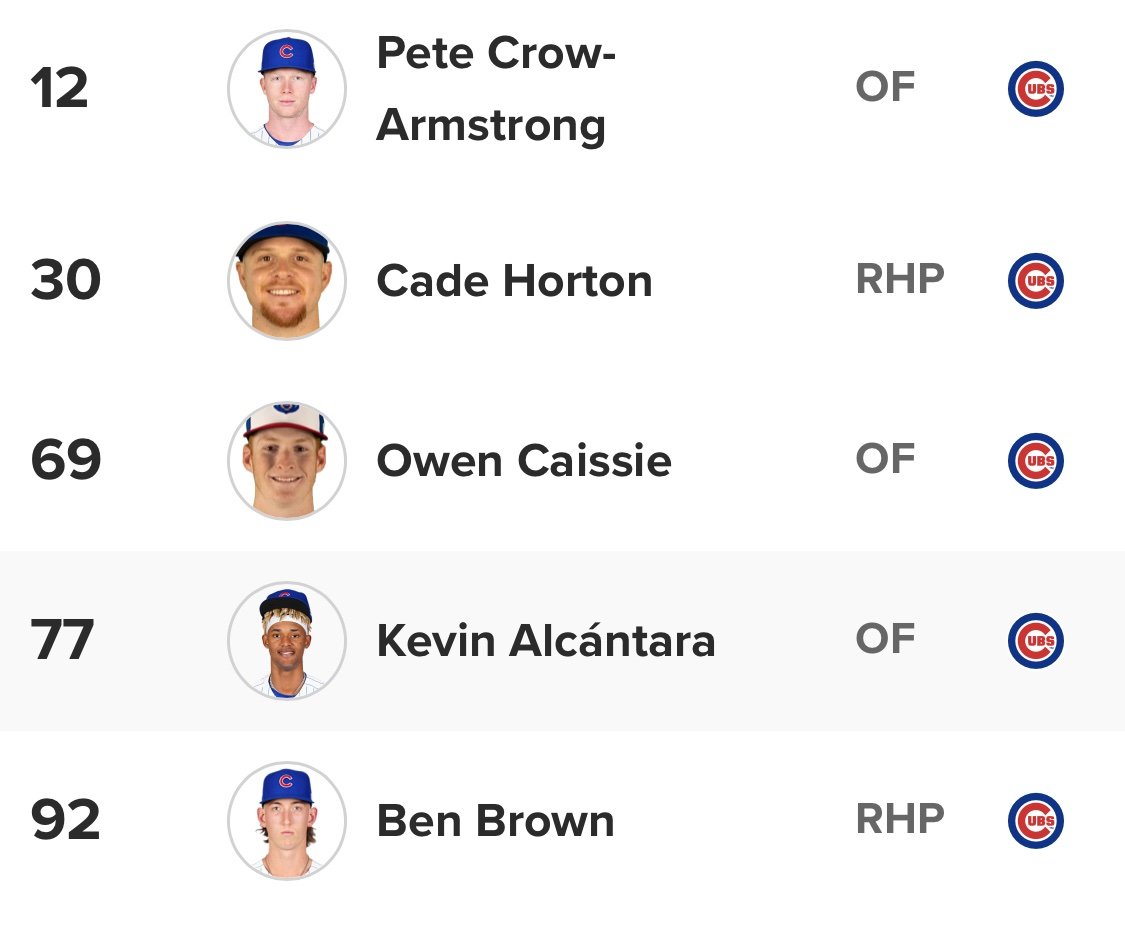This screenshot has height=949, width=1125.
Task: Click the Cubs logo in Cade Horton's row
Action: click(1035, 281)
